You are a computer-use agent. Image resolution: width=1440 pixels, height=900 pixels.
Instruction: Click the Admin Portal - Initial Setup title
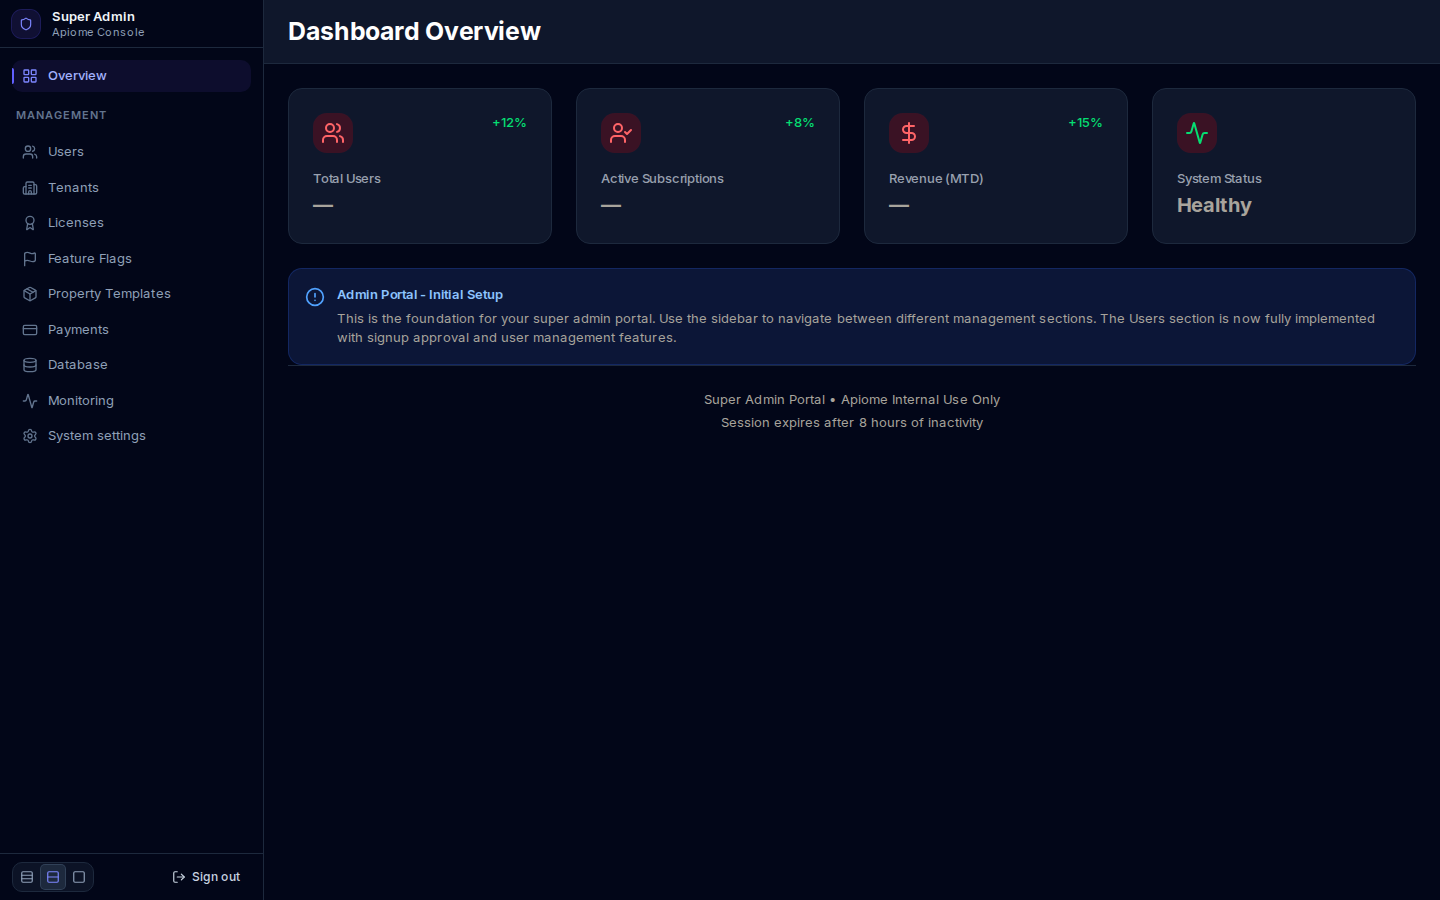point(420,295)
